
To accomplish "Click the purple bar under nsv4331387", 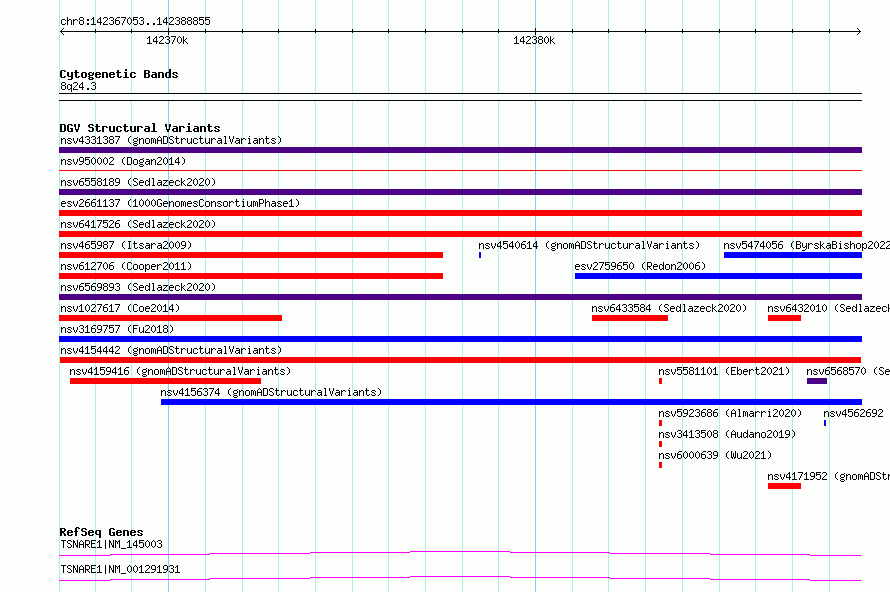I will (x=460, y=150).
